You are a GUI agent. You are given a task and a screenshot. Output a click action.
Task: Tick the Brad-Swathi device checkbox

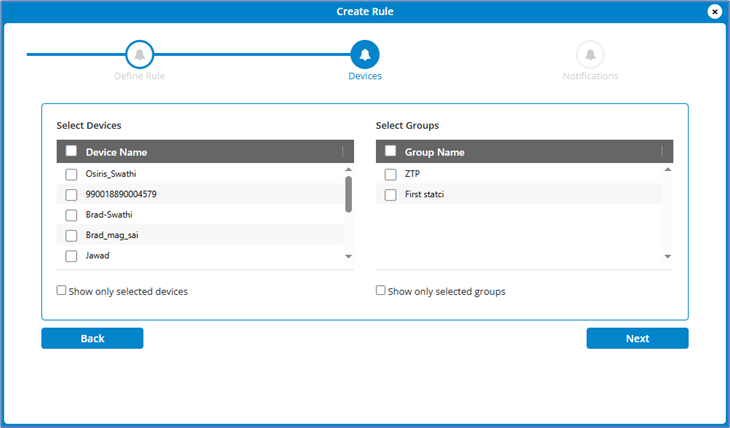tap(71, 215)
